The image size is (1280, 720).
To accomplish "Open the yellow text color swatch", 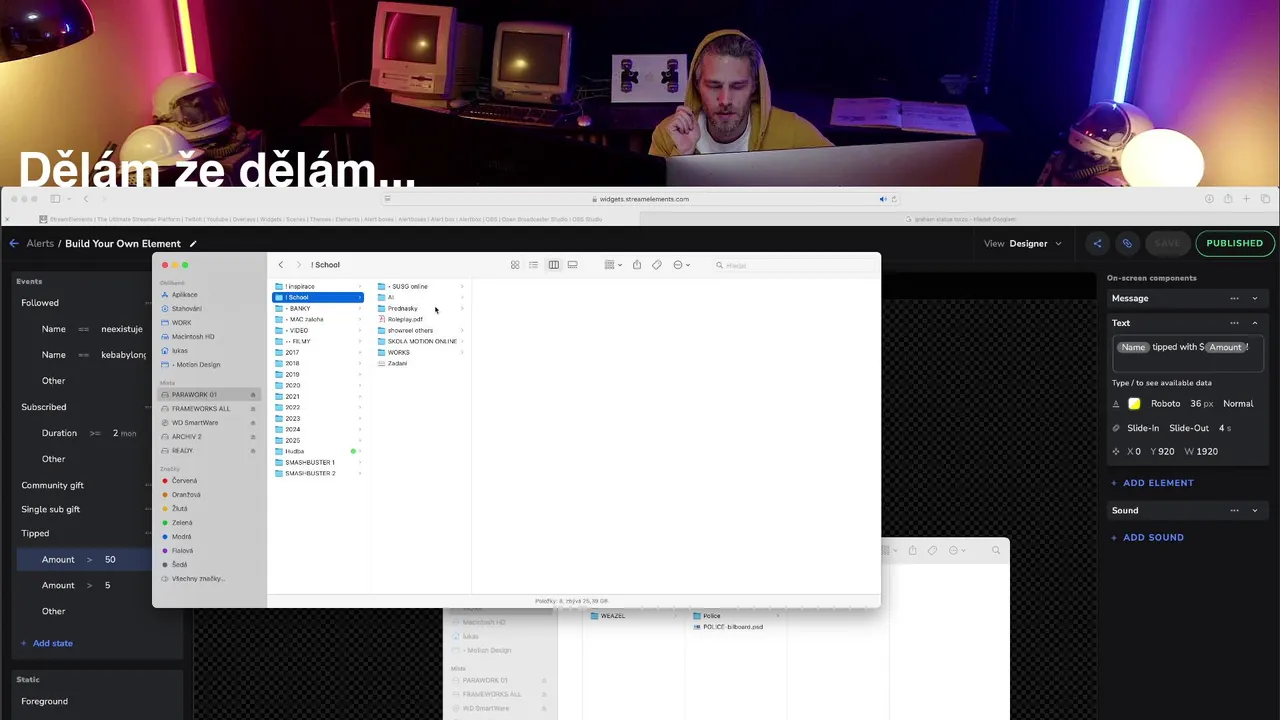I will [x=1134, y=404].
